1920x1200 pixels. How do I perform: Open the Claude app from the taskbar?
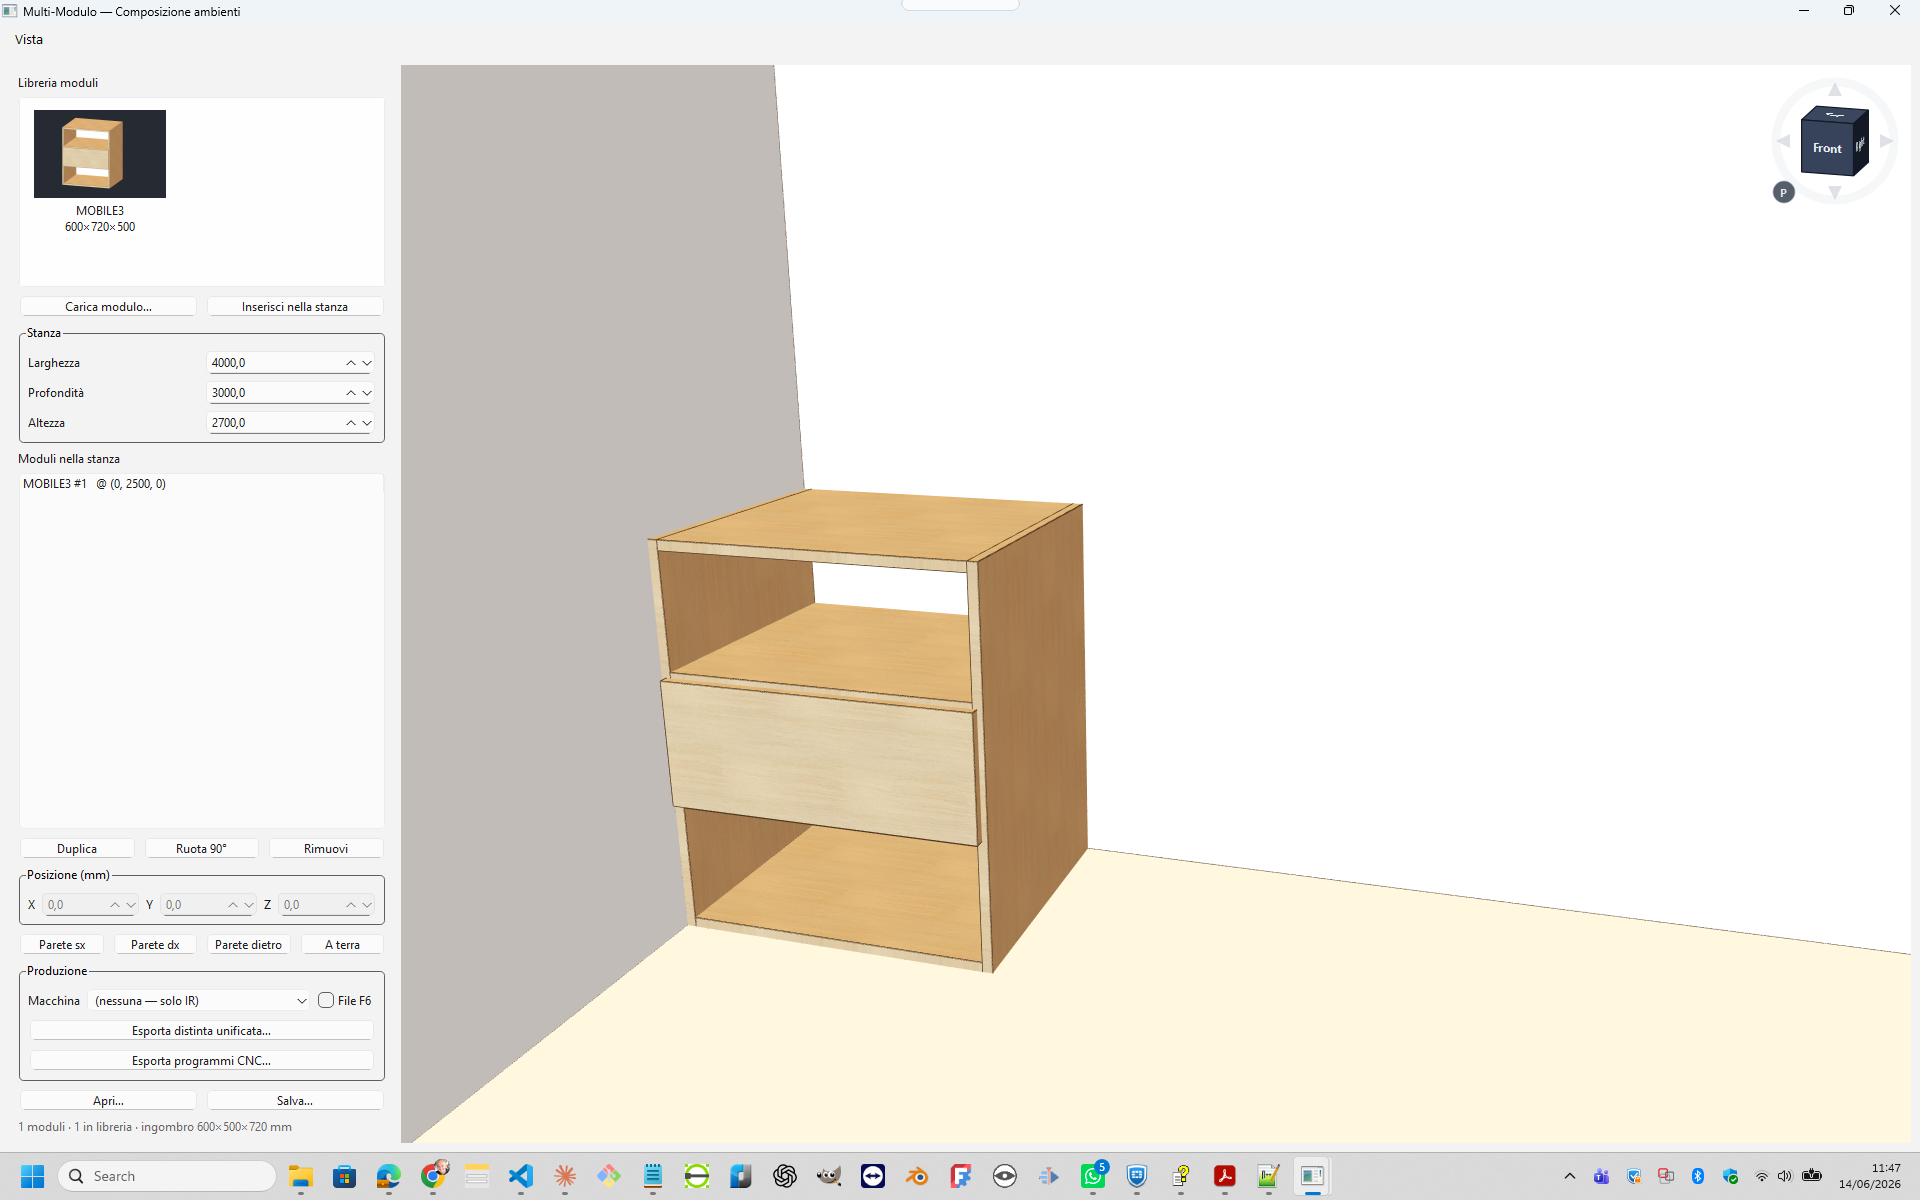(x=565, y=1176)
